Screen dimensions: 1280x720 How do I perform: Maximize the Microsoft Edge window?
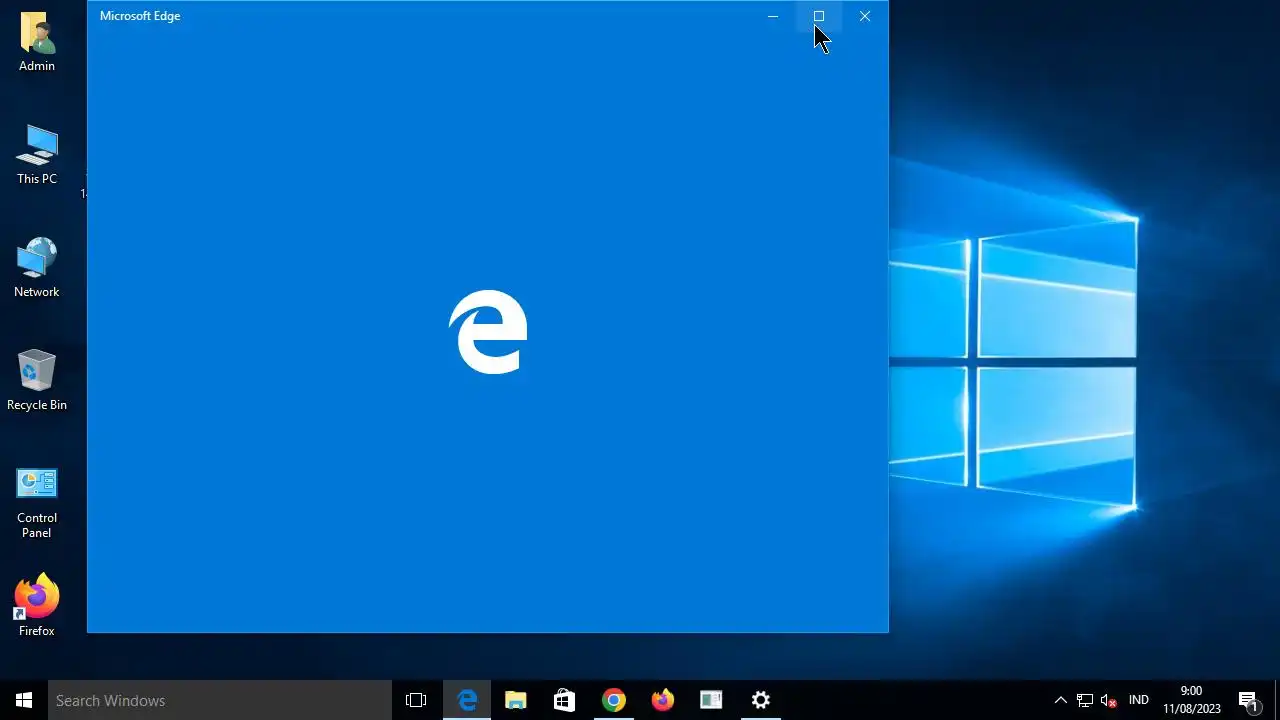819,16
